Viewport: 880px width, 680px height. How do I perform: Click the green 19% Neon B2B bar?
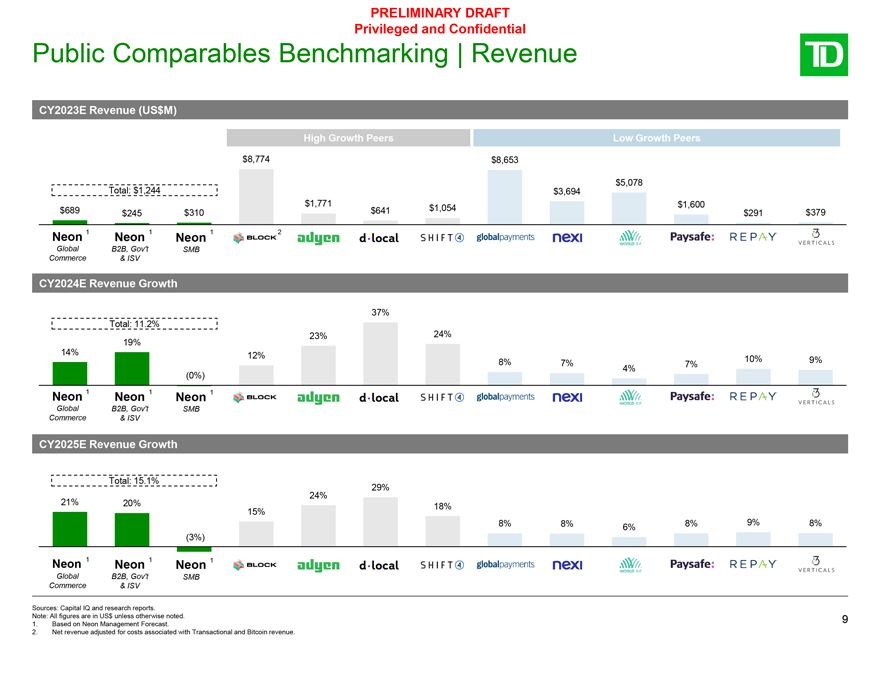click(132, 369)
